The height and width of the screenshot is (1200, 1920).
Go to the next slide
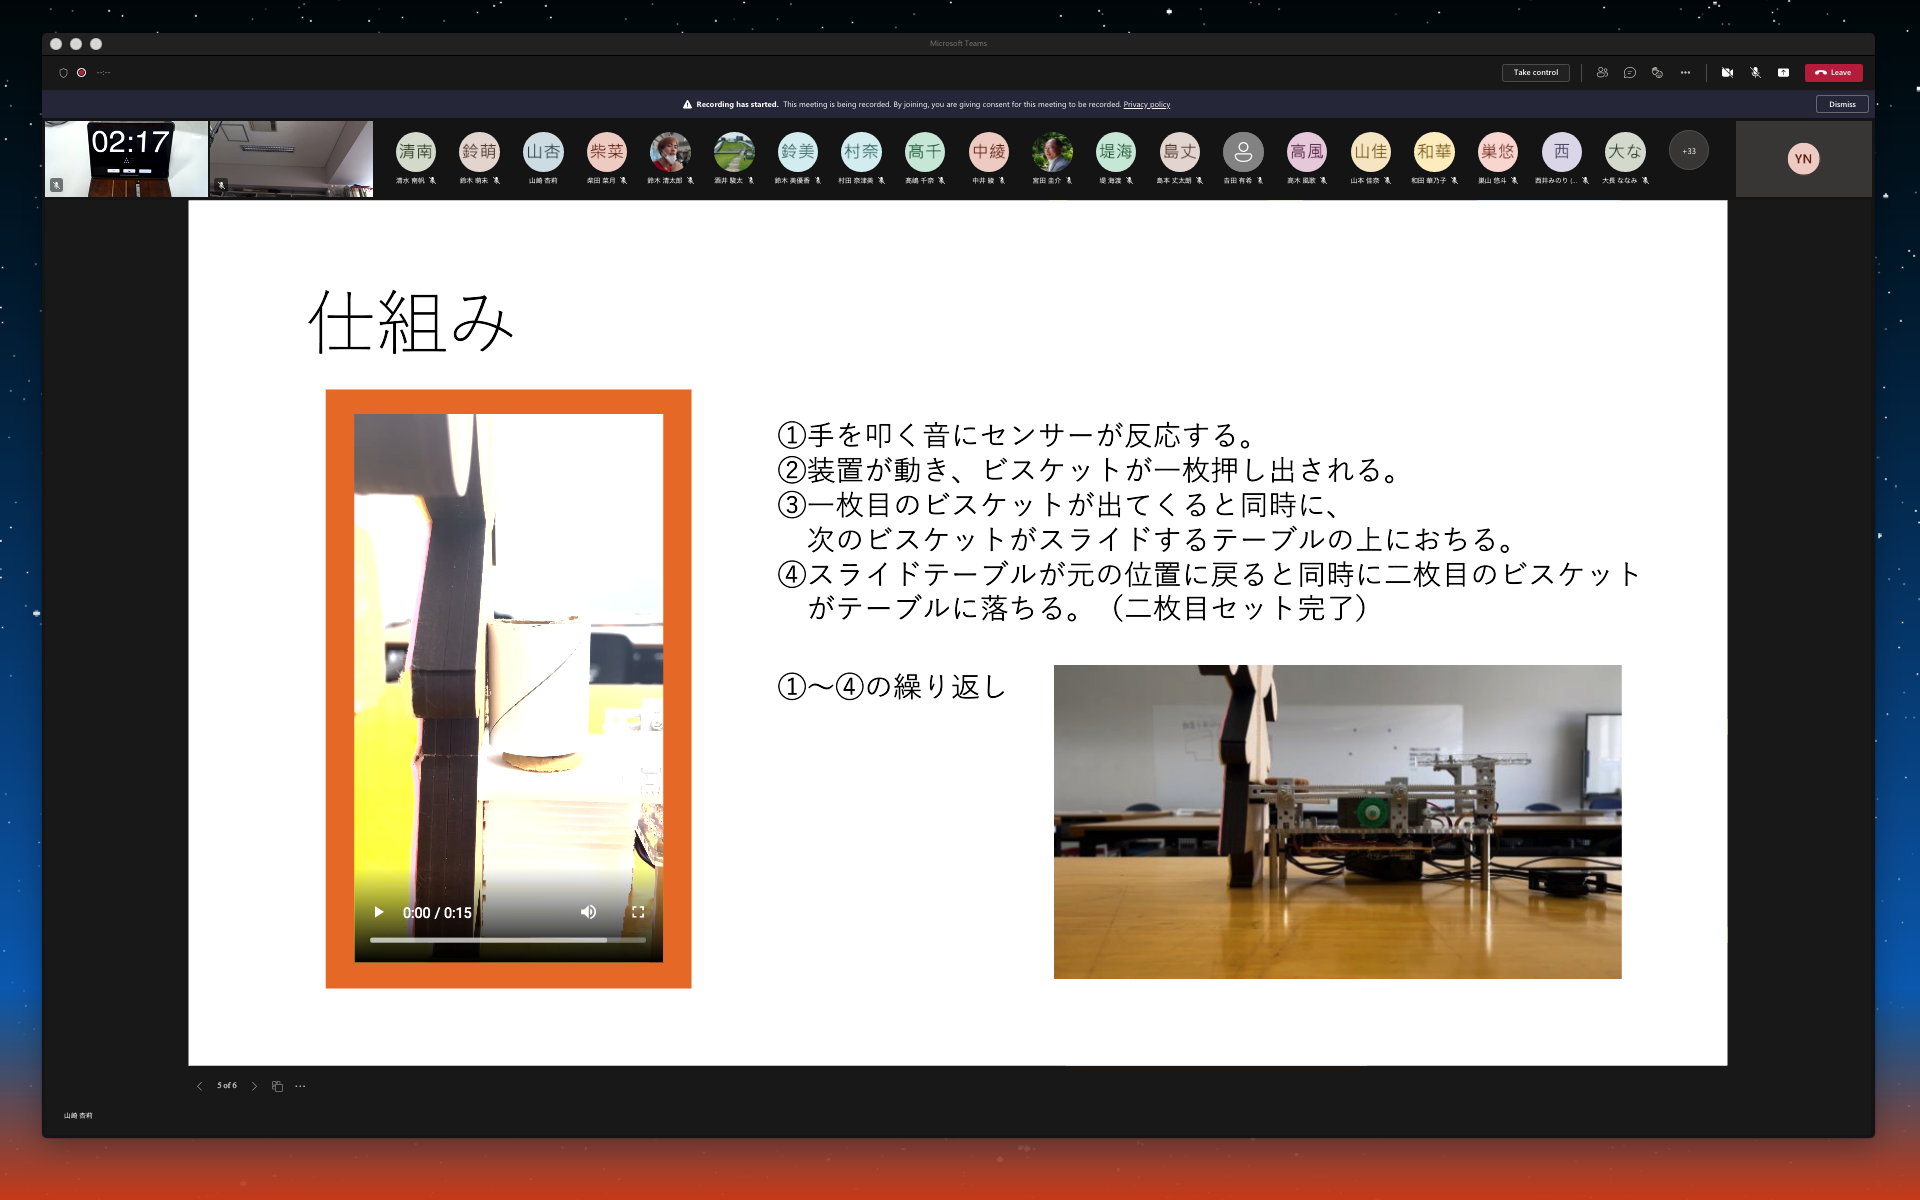click(x=254, y=1086)
